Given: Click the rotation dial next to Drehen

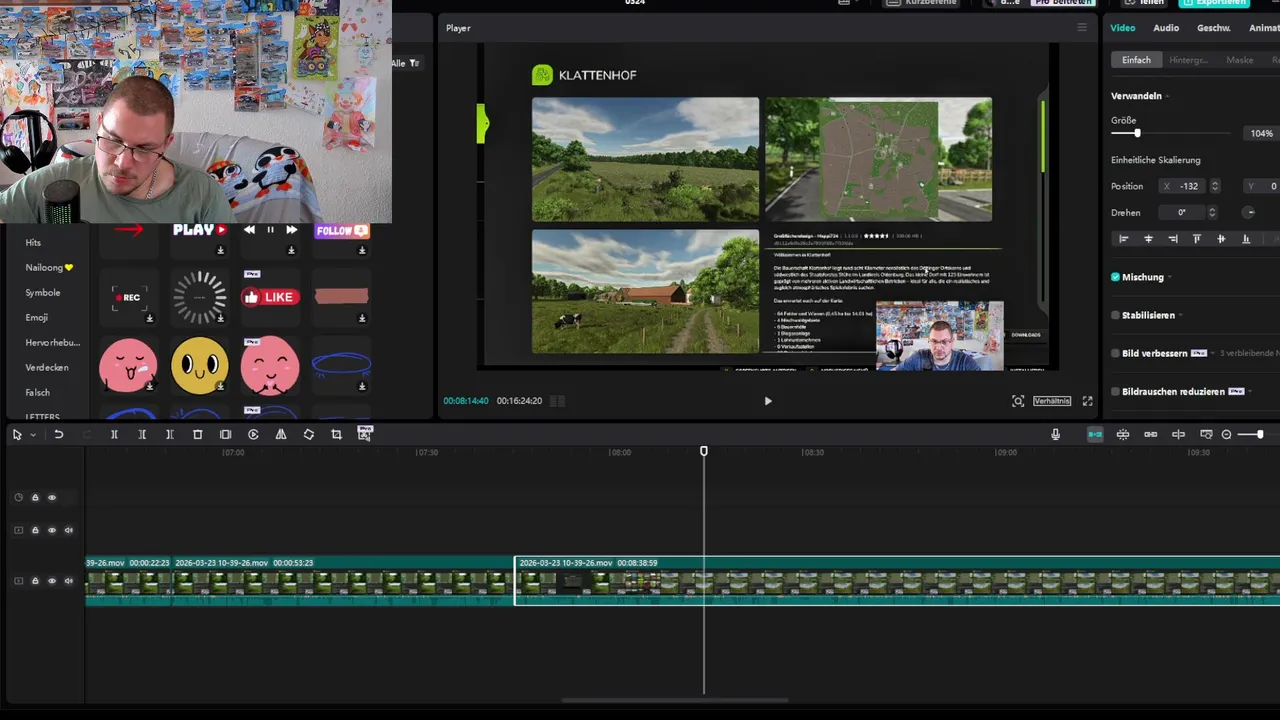Looking at the screenshot, I should click(1249, 212).
